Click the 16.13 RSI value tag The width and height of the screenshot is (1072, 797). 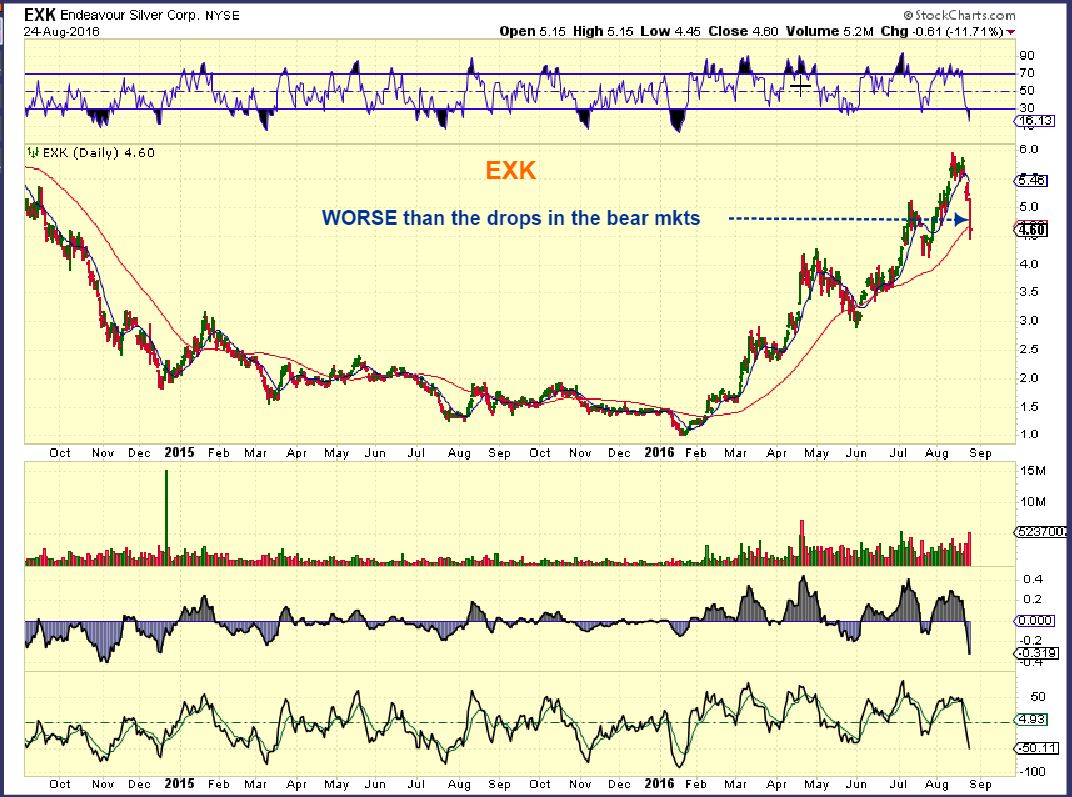pyautogui.click(x=1035, y=121)
